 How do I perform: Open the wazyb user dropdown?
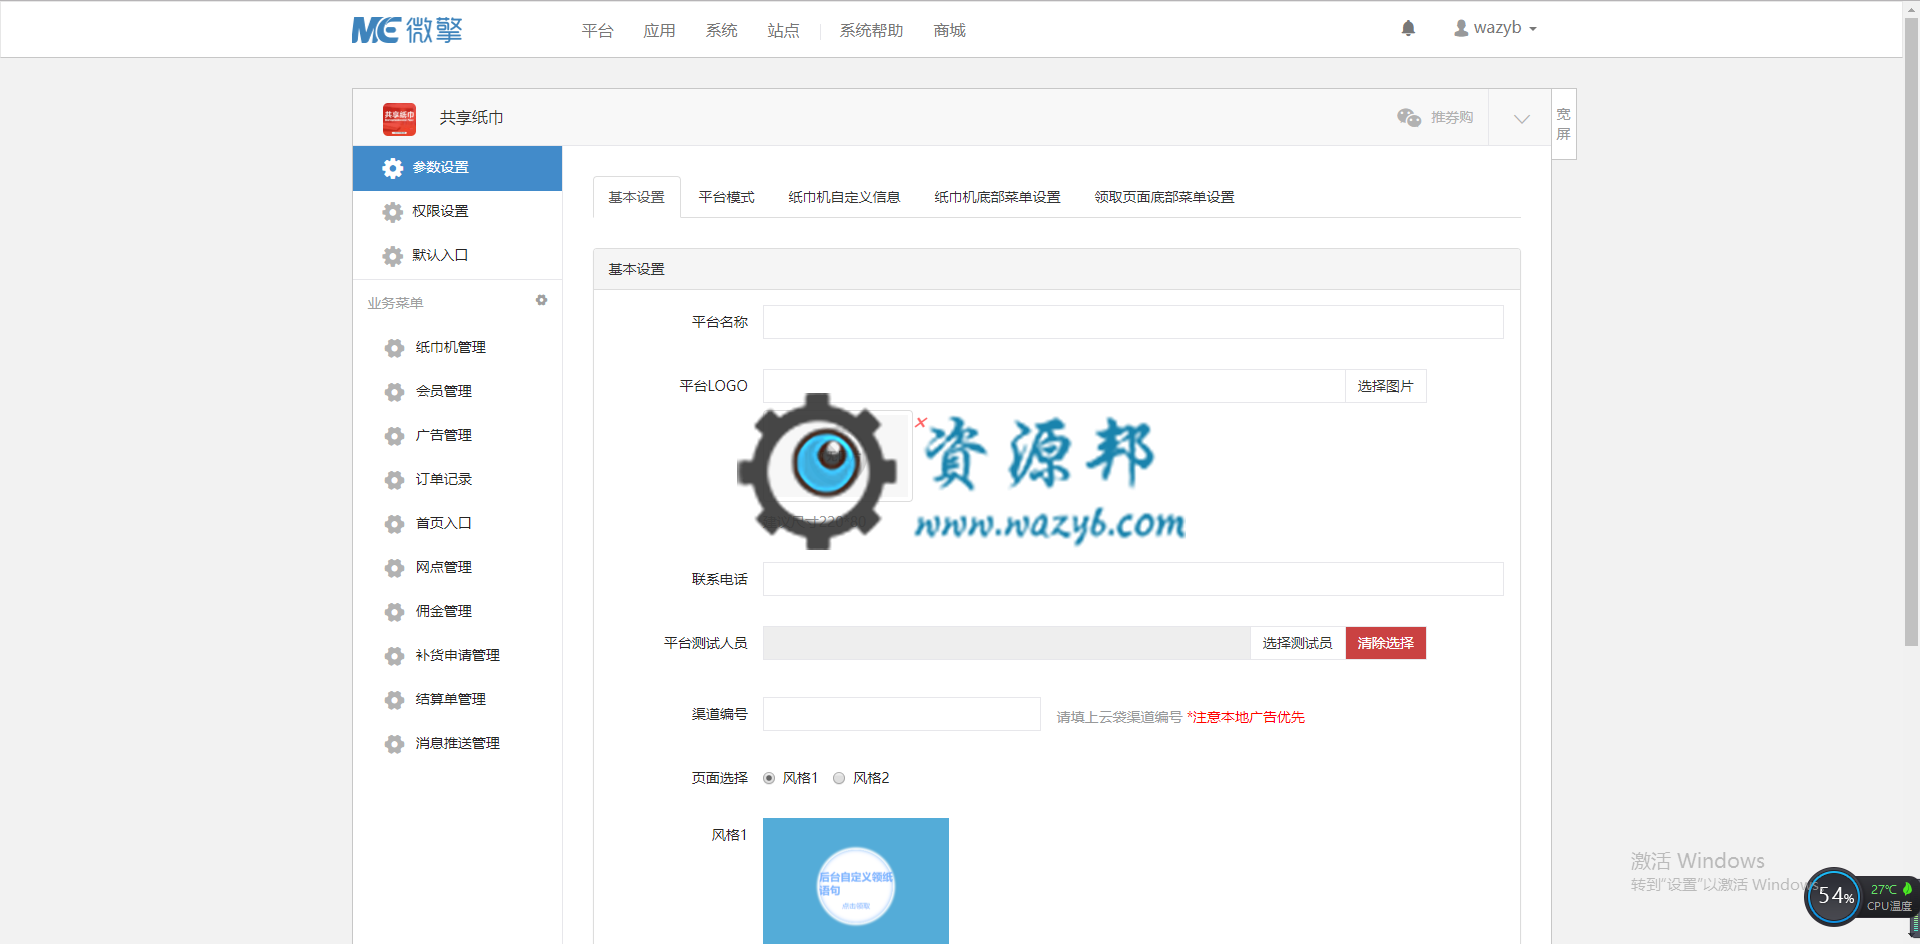(1495, 28)
